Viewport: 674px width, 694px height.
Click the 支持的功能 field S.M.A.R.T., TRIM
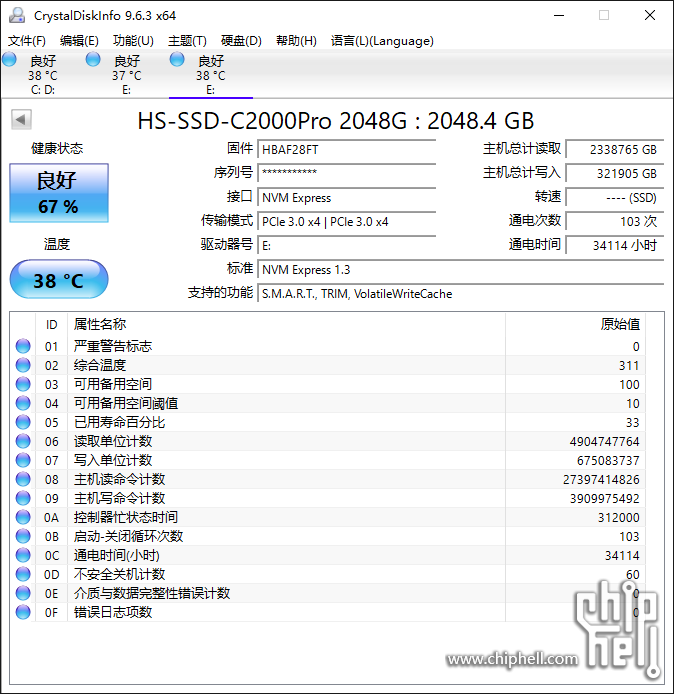coord(461,293)
